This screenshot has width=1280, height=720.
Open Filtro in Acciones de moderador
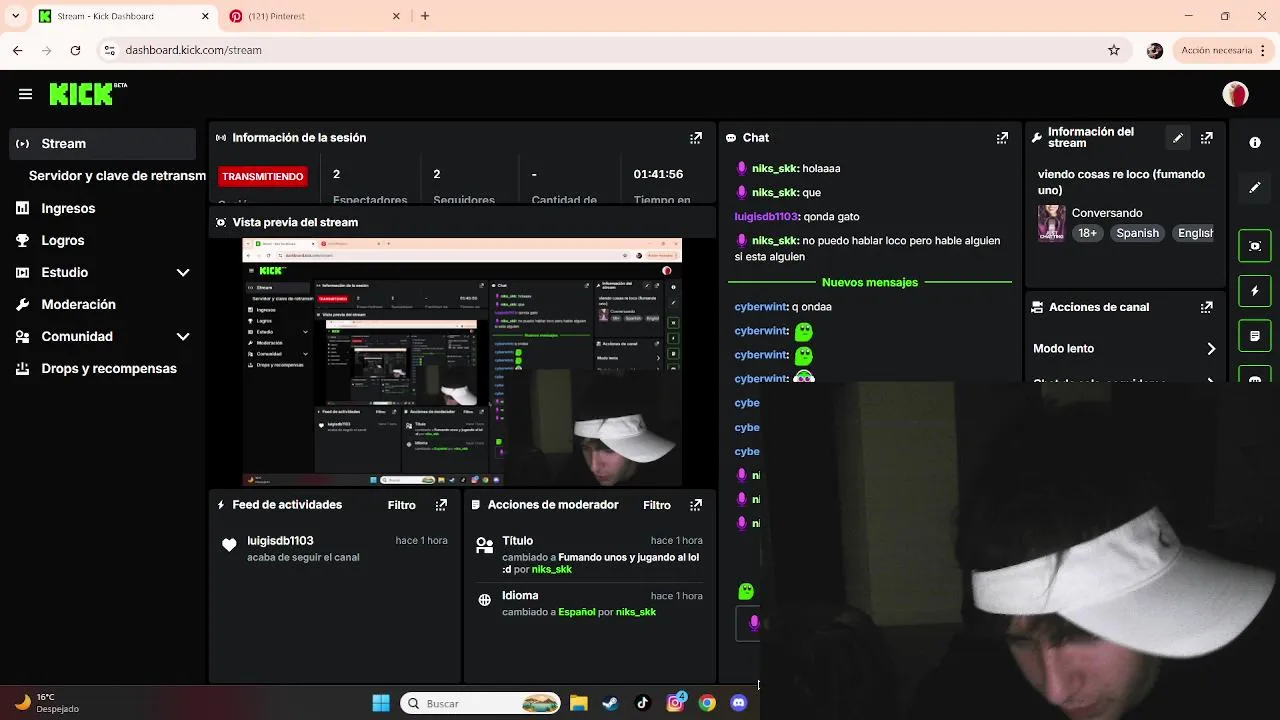[x=656, y=505]
